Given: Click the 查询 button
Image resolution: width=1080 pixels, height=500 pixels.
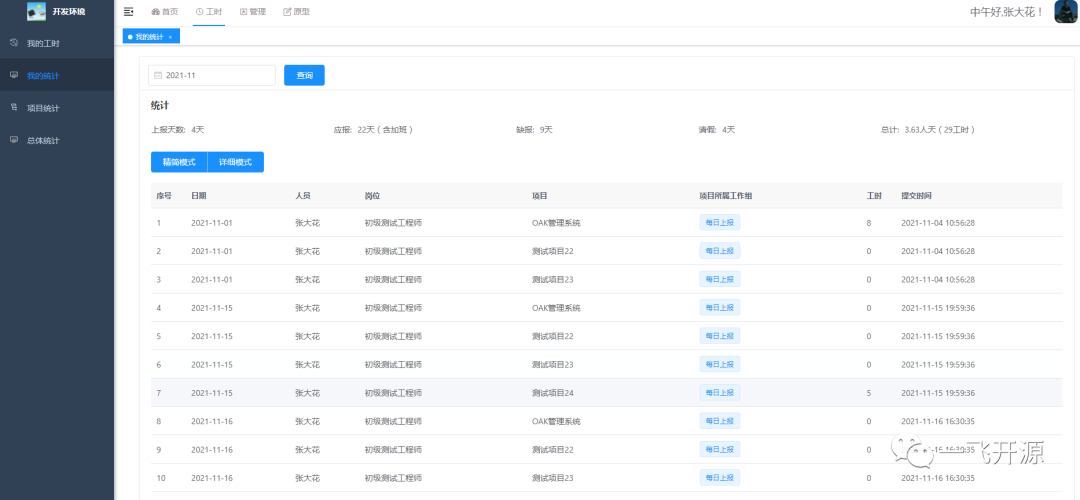Looking at the screenshot, I should point(304,76).
